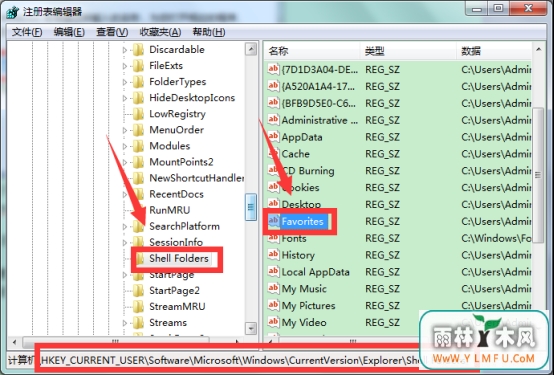Select the Desktop value name
This screenshot has height=375, width=554.
[301, 204]
